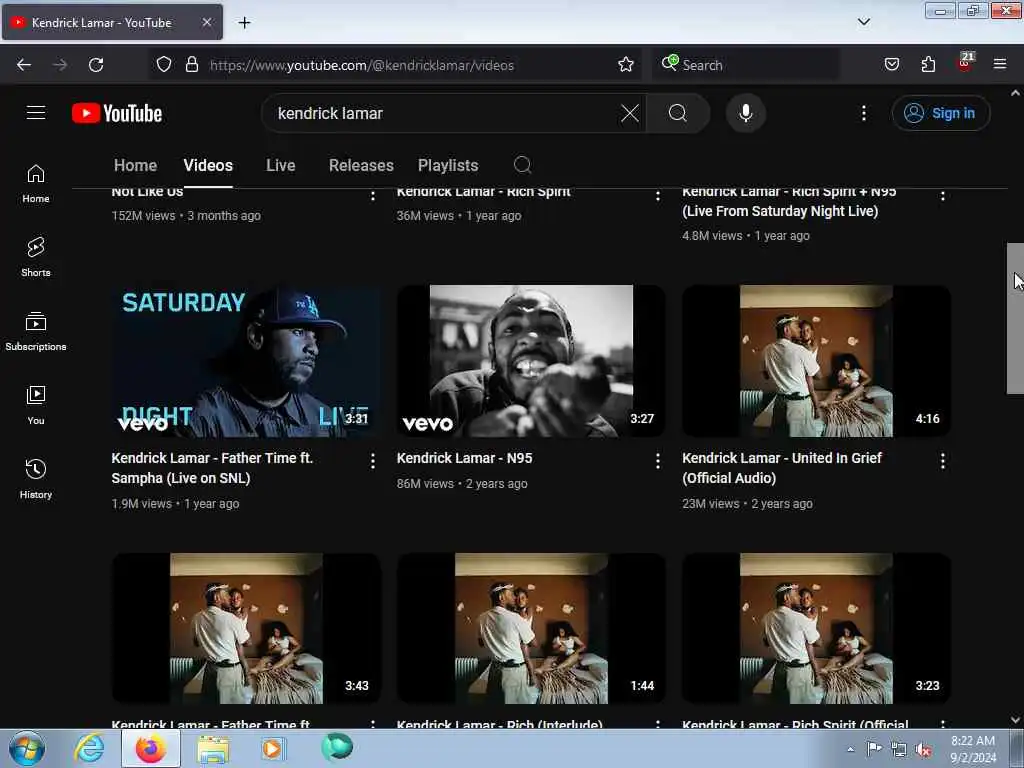The image size is (1024, 768).
Task: Reload the page in Firefox
Action: (x=96, y=65)
